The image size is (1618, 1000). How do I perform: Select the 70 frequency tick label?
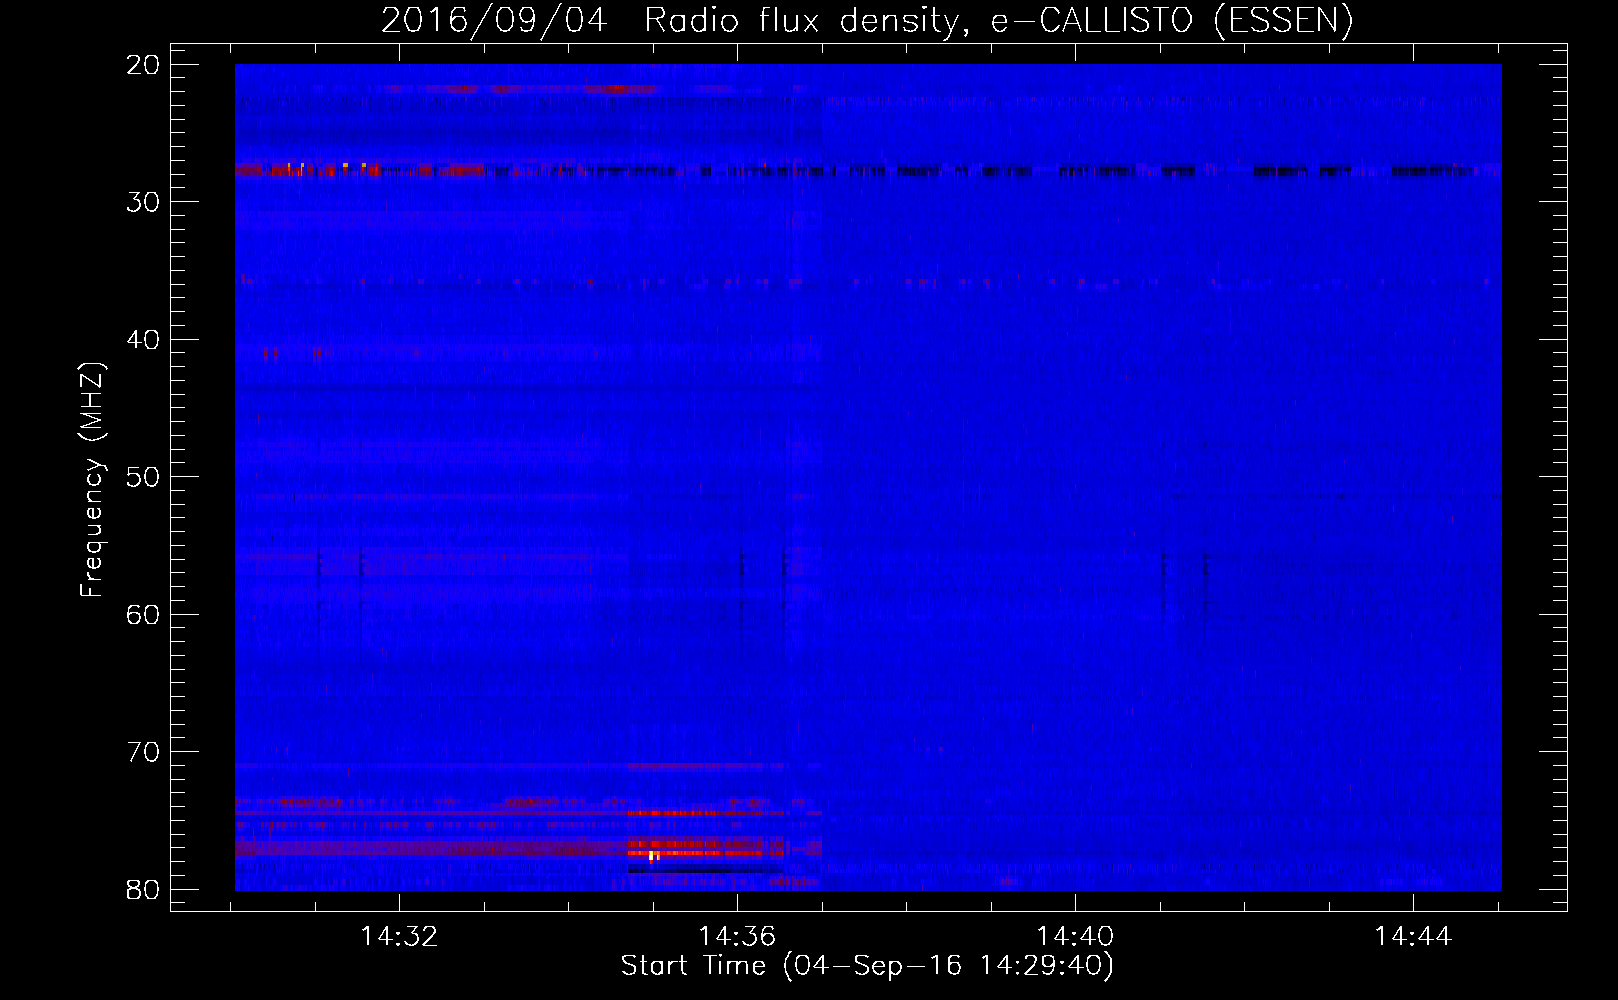144,752
